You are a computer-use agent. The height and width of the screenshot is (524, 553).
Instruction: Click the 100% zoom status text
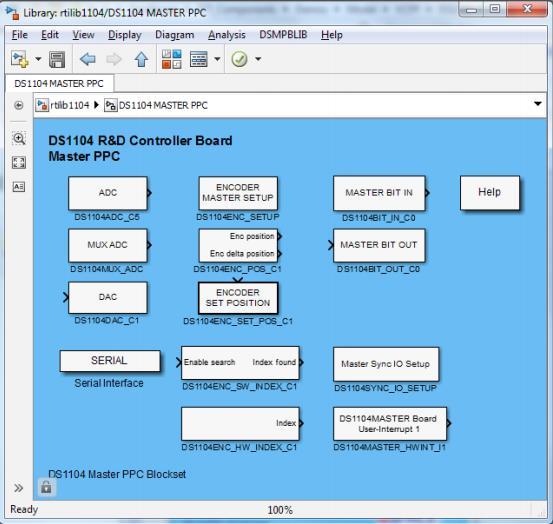[x=280, y=510]
